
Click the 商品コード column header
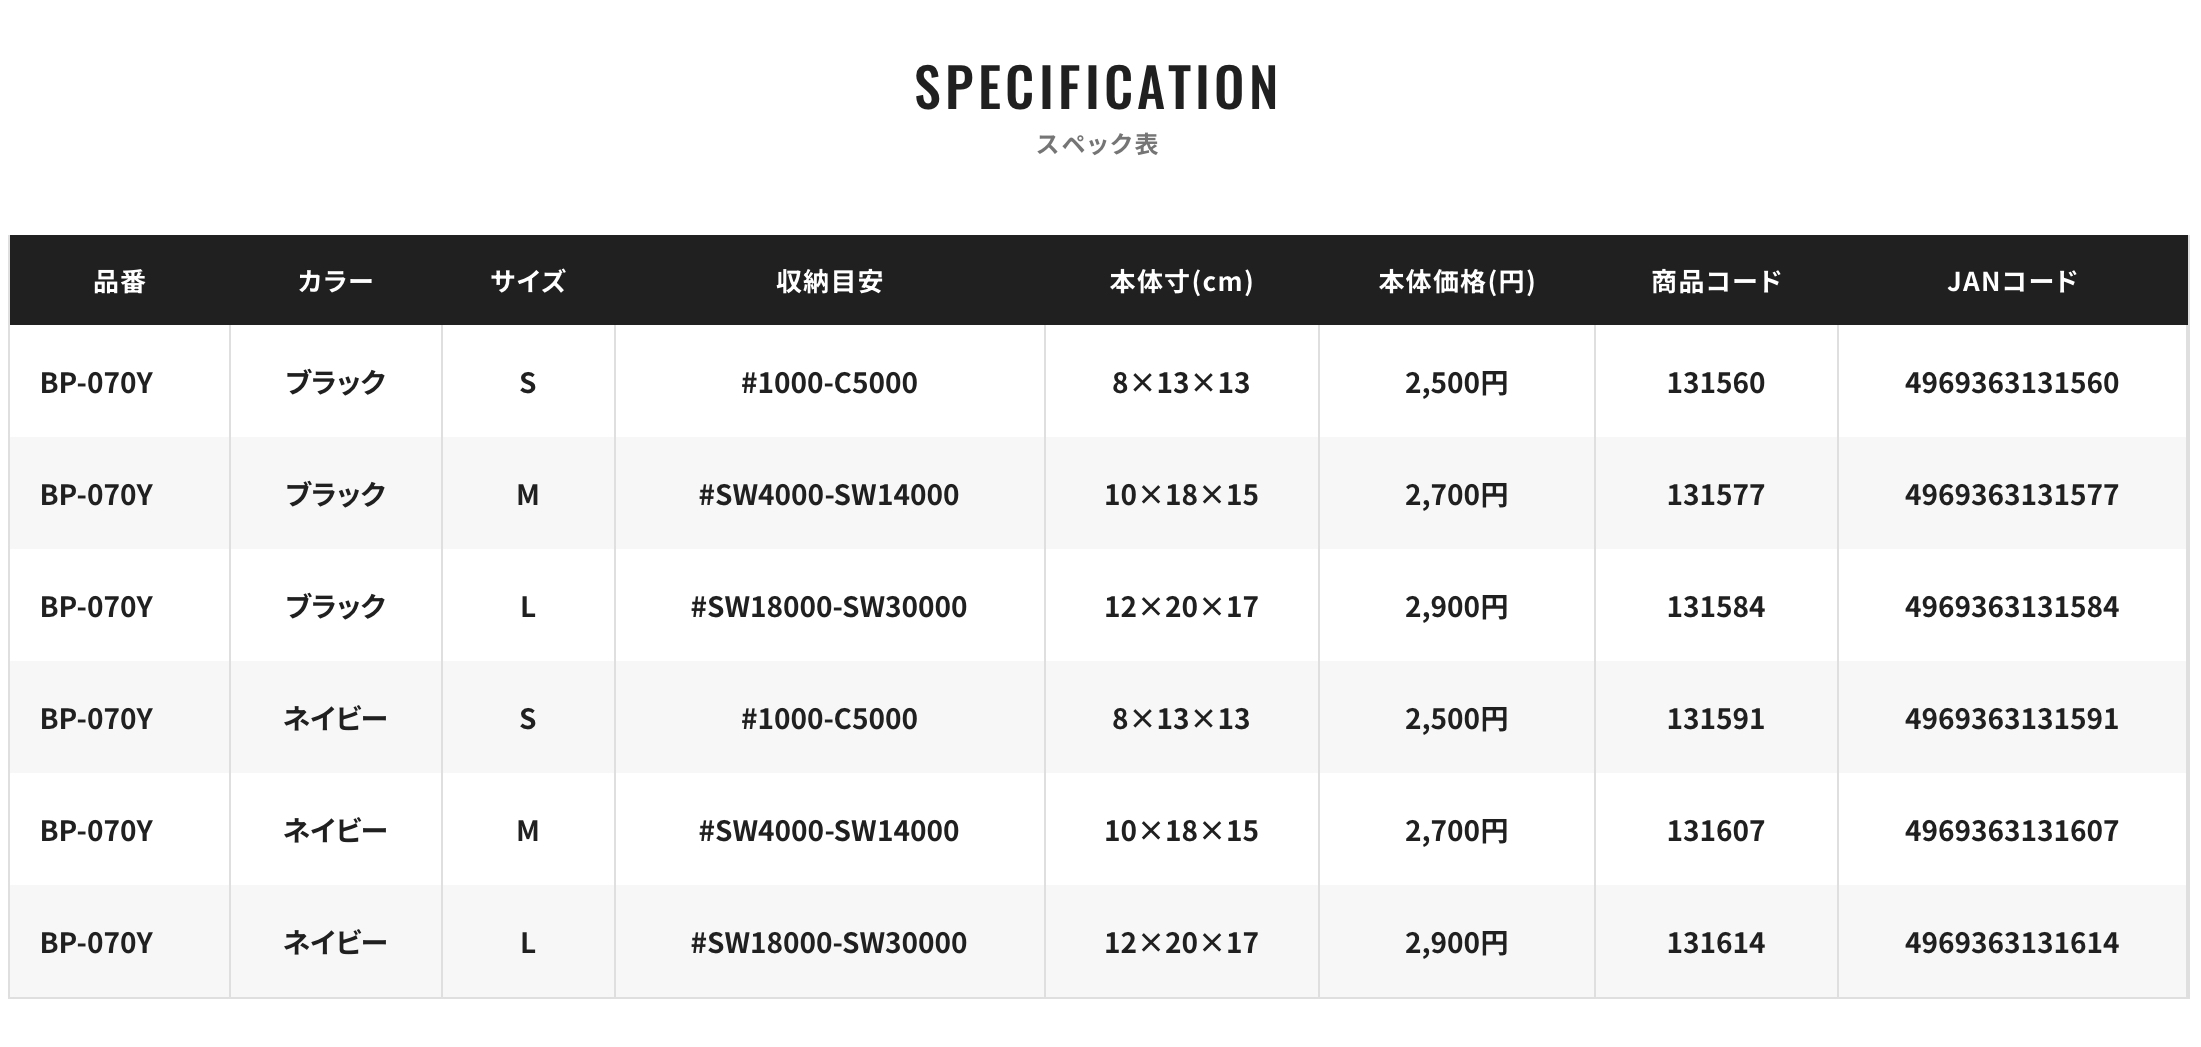coord(1716,282)
